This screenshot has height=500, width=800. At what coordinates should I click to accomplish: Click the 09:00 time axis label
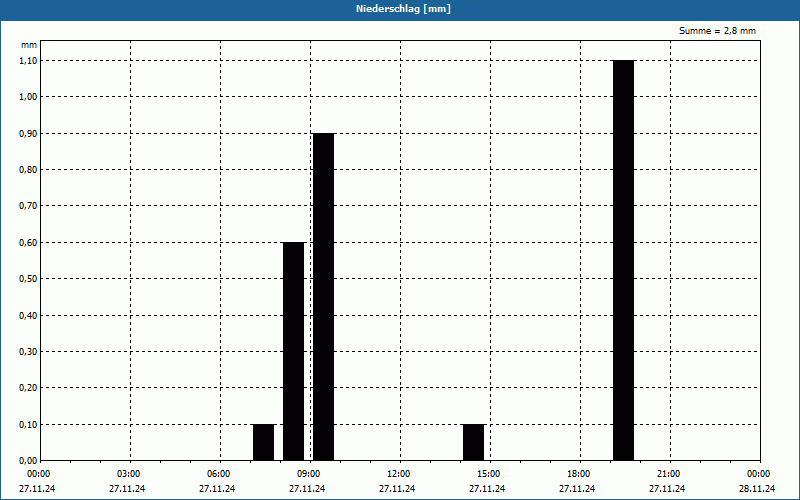(x=308, y=474)
